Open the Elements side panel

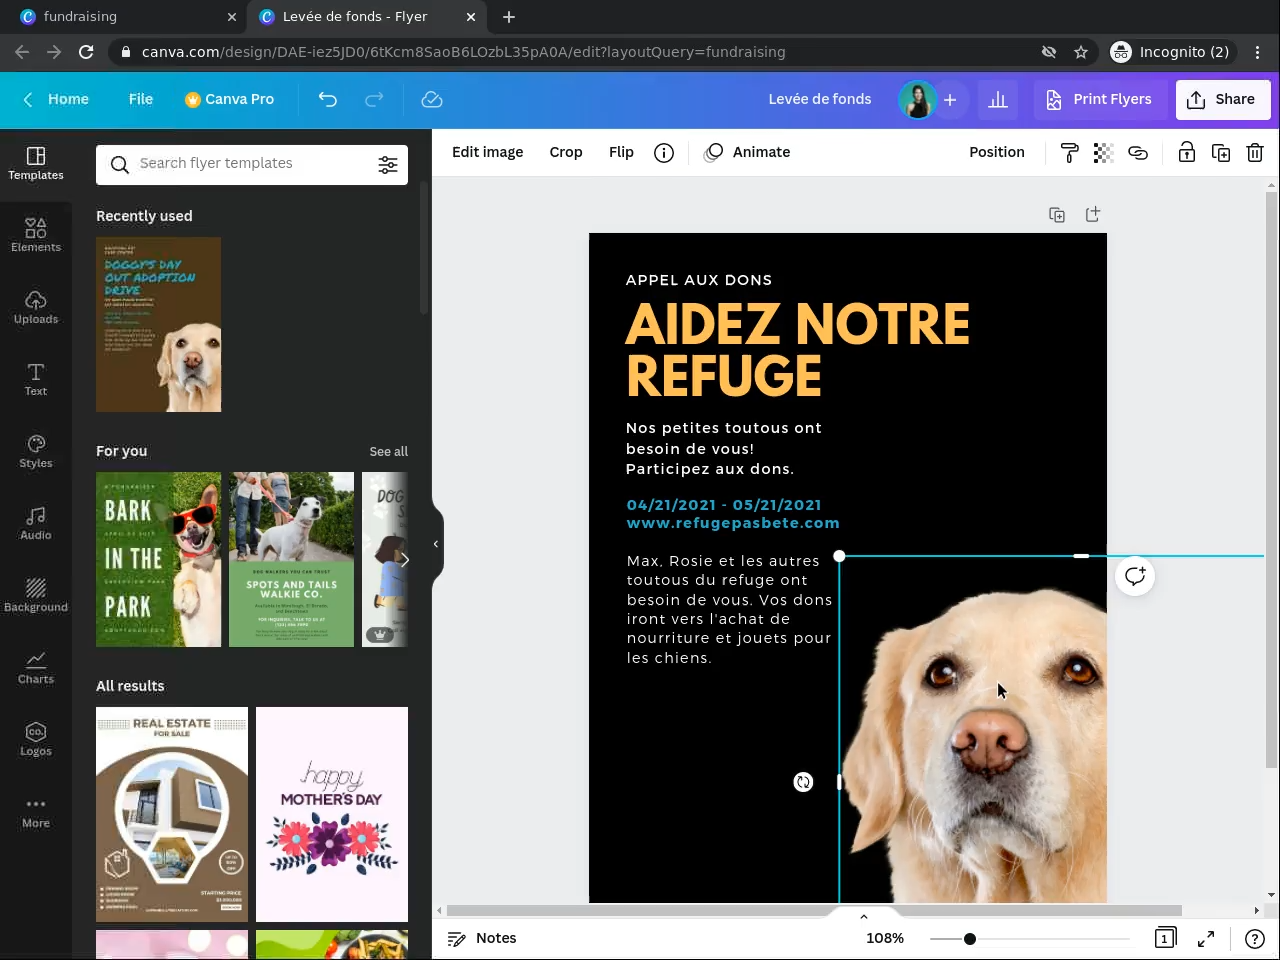36,235
